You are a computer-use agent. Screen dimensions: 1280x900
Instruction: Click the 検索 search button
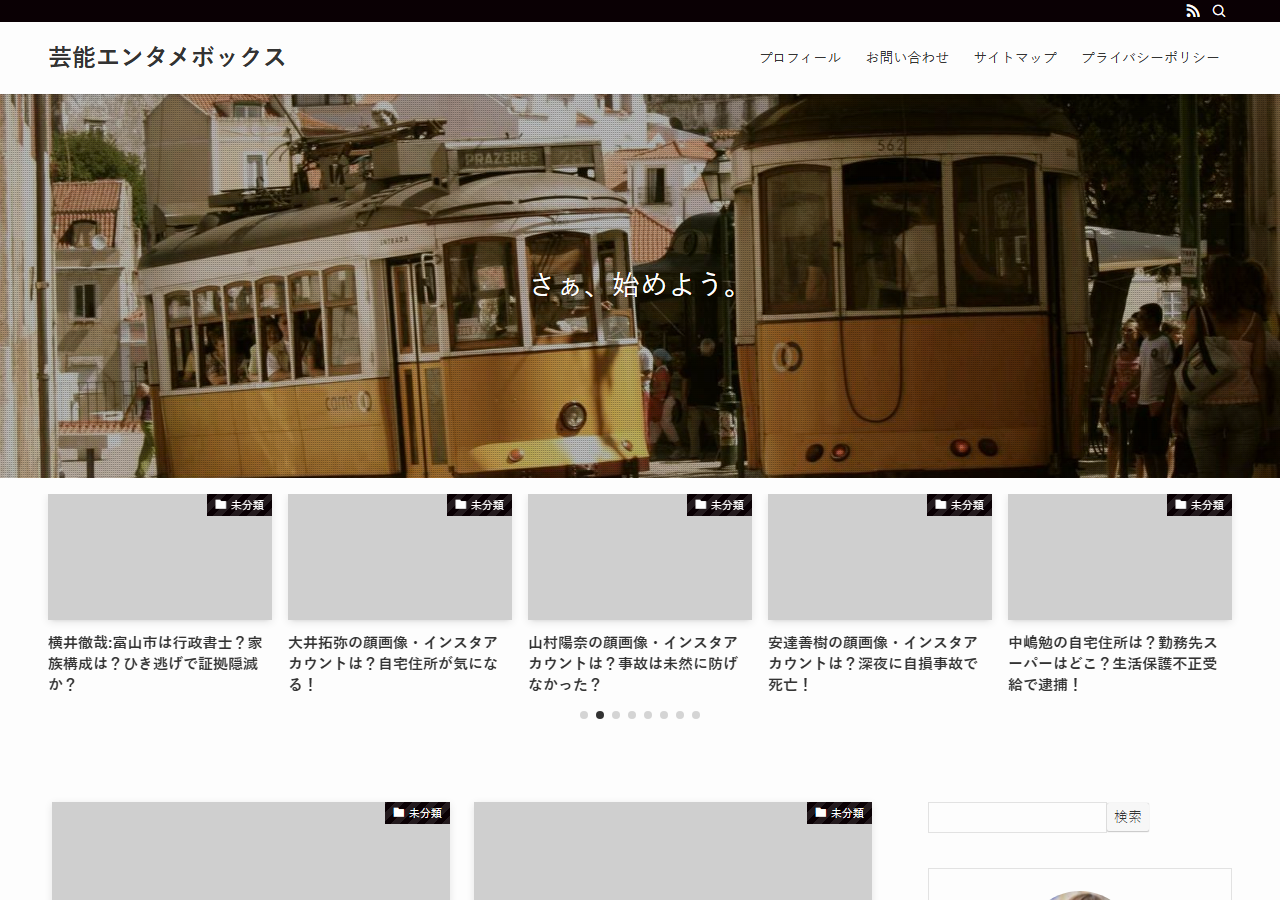pyautogui.click(x=1128, y=817)
